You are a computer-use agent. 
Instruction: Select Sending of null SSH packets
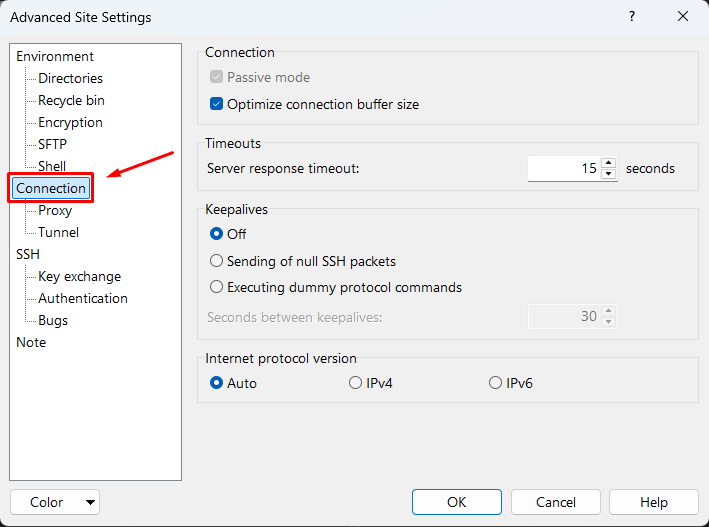217,261
